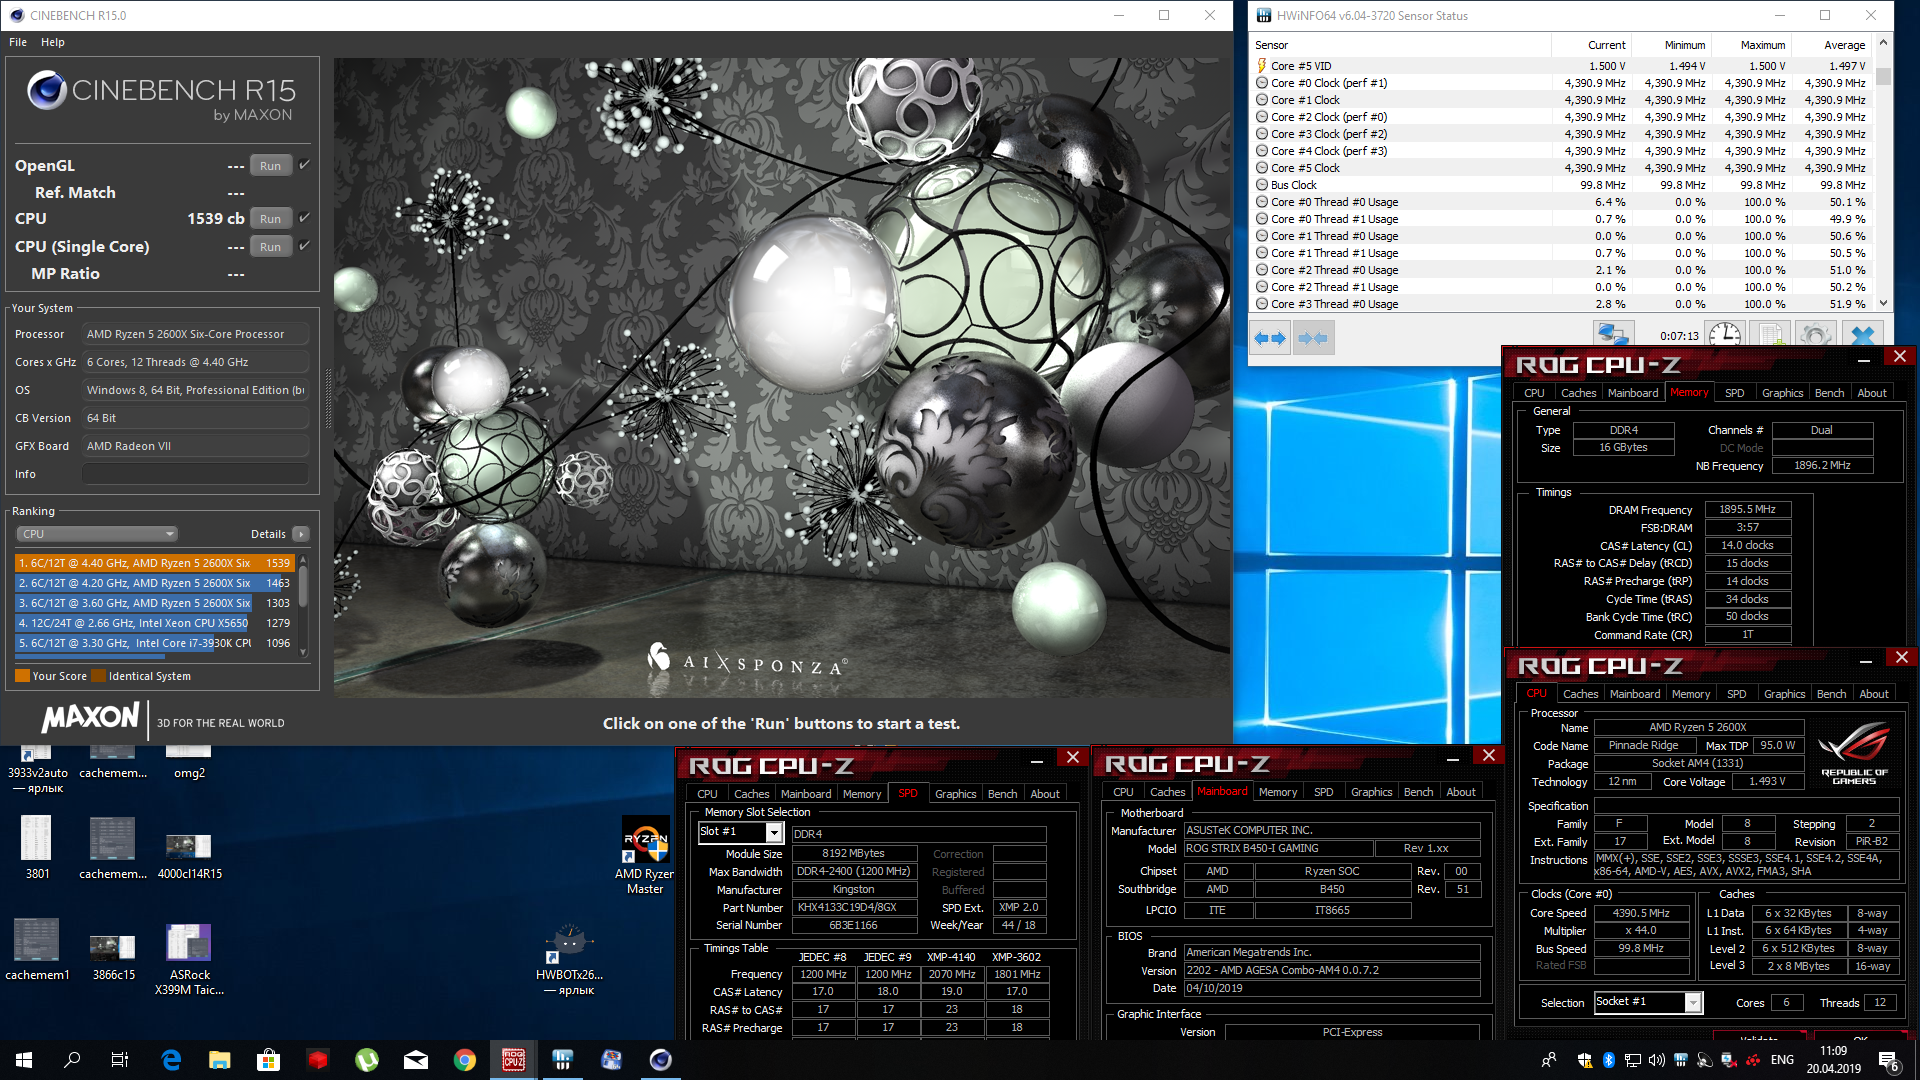Open Cinebench File menu
1920x1080 pixels.
click(18, 42)
